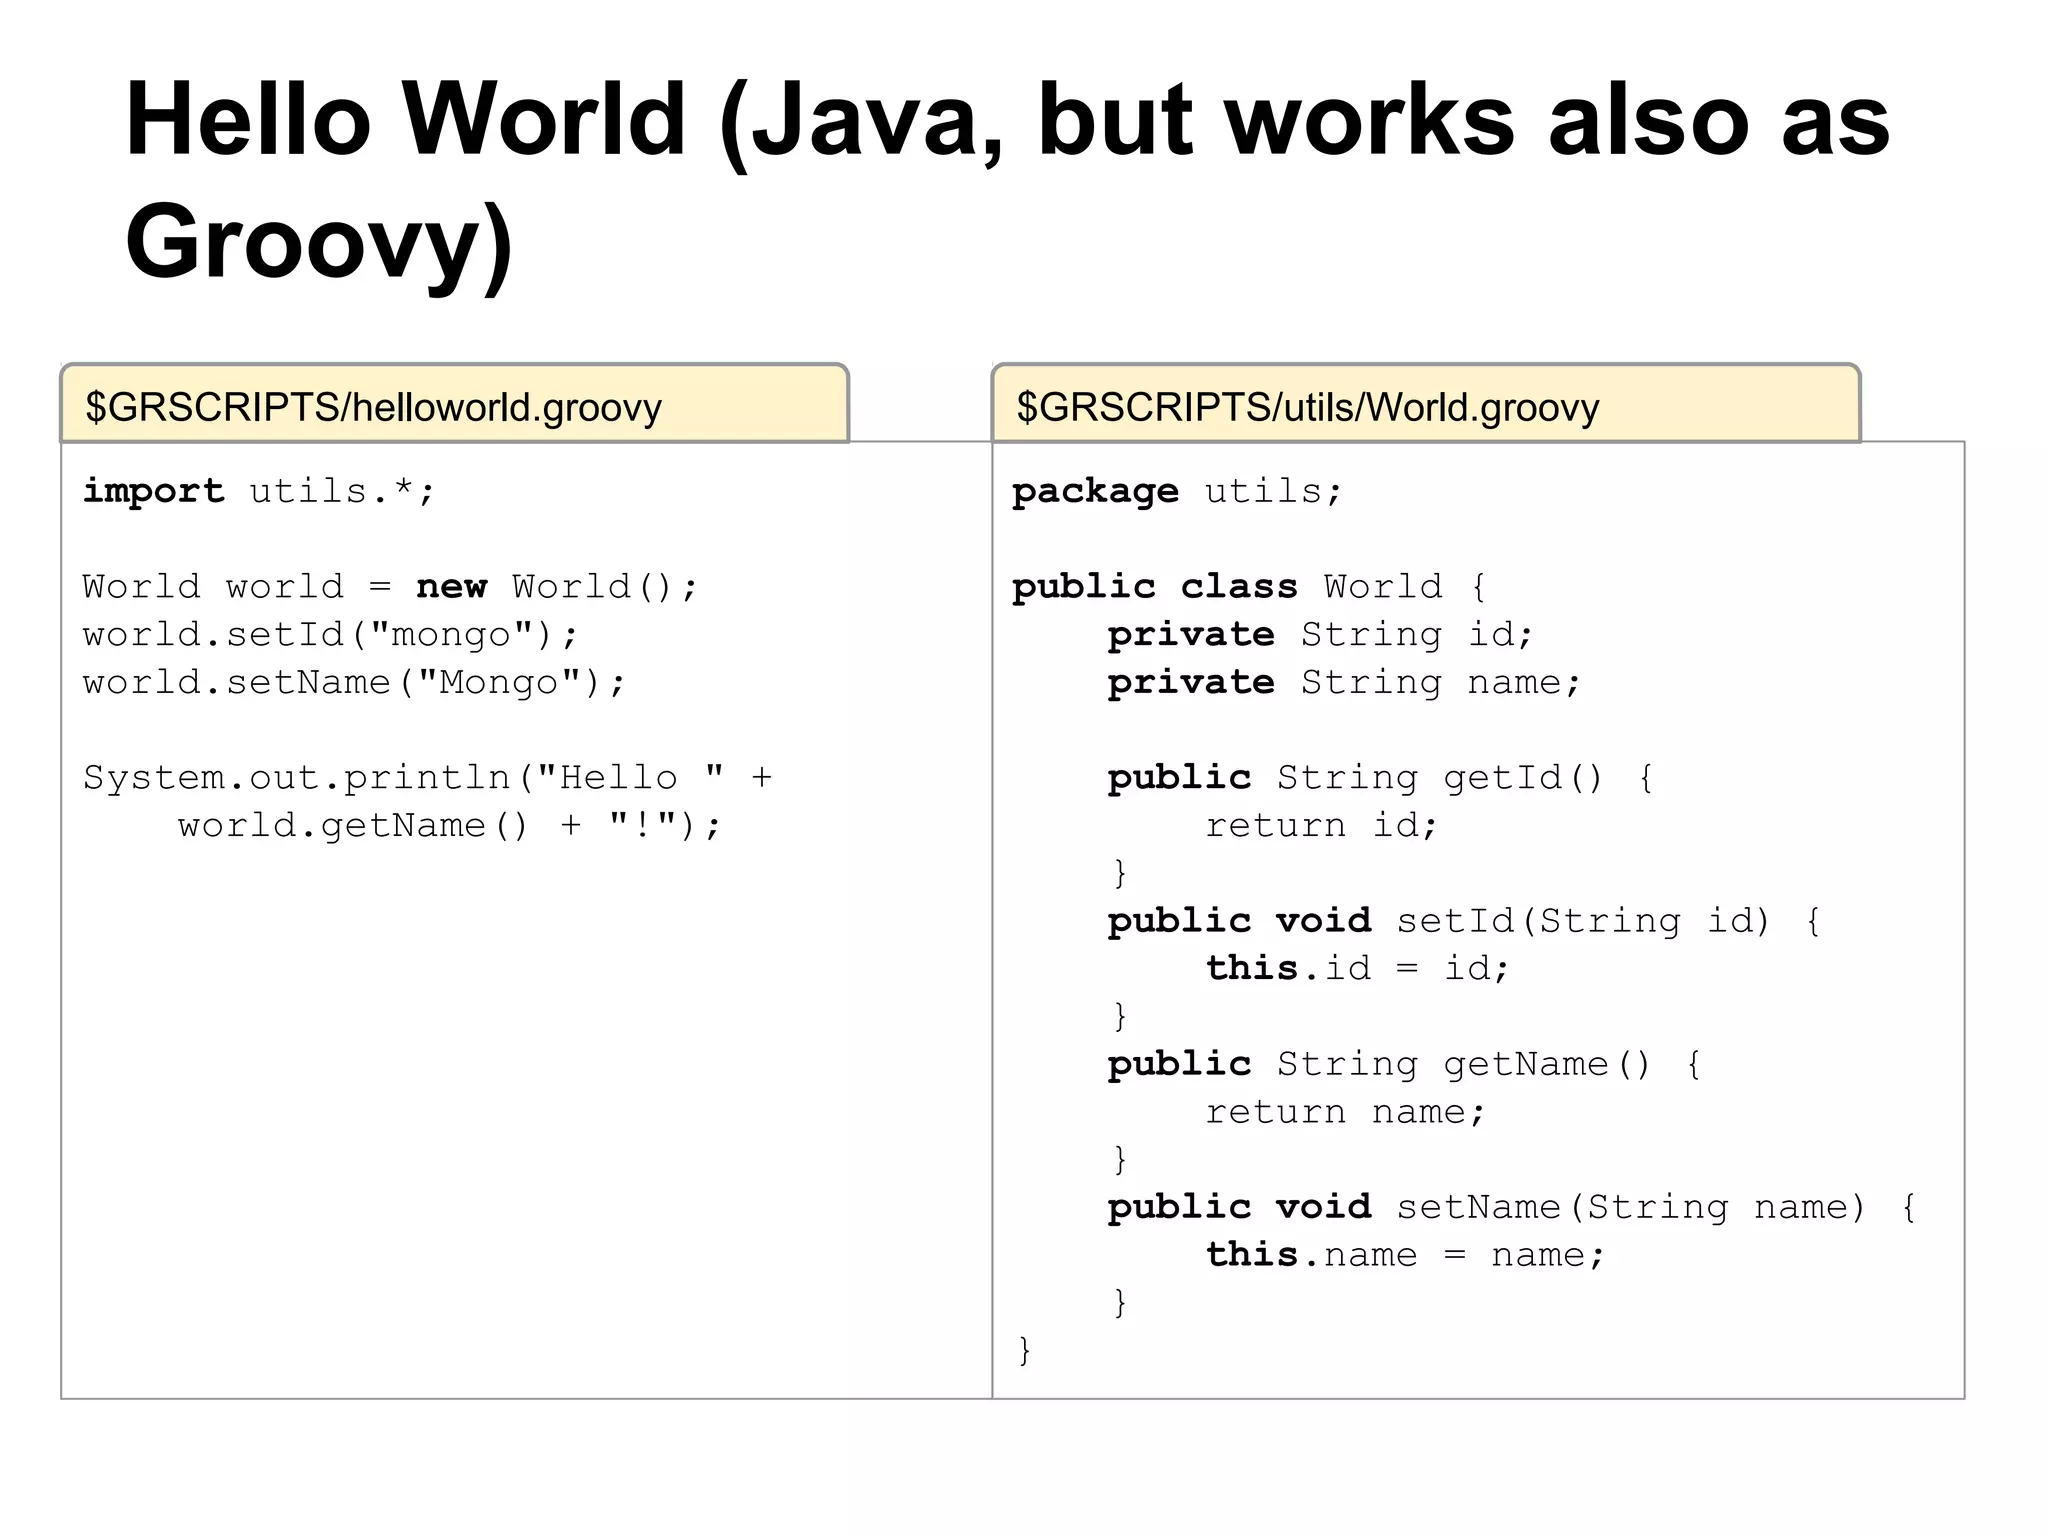The height and width of the screenshot is (1536, 2048).
Task: Select the $GRSCRIPTS/utils/World.groovy file label
Action: click(1426, 404)
